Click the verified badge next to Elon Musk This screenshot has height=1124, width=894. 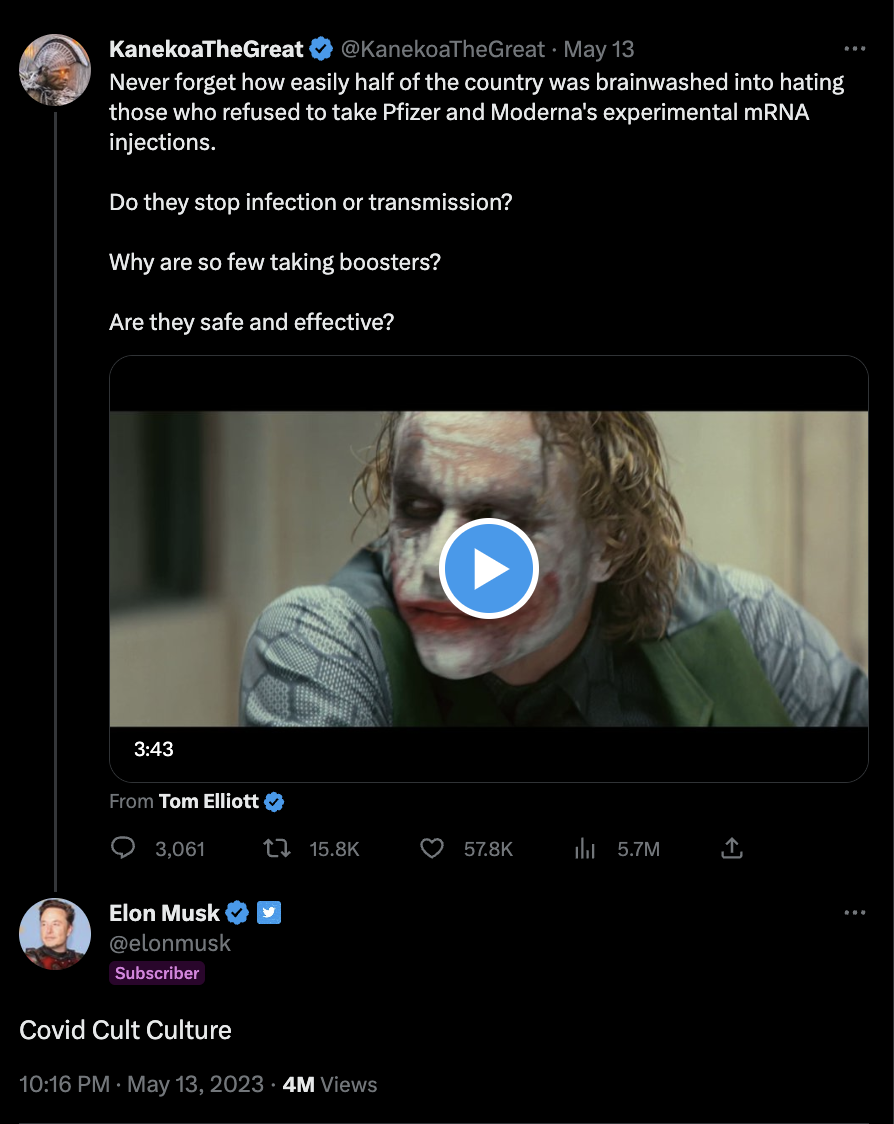pyautogui.click(x=237, y=912)
